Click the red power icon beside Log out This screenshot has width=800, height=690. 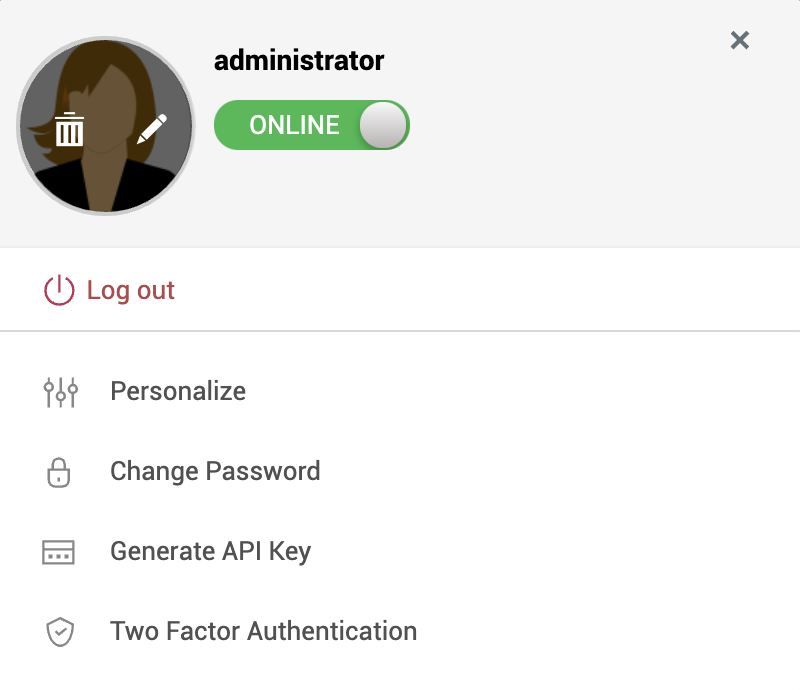pos(59,291)
